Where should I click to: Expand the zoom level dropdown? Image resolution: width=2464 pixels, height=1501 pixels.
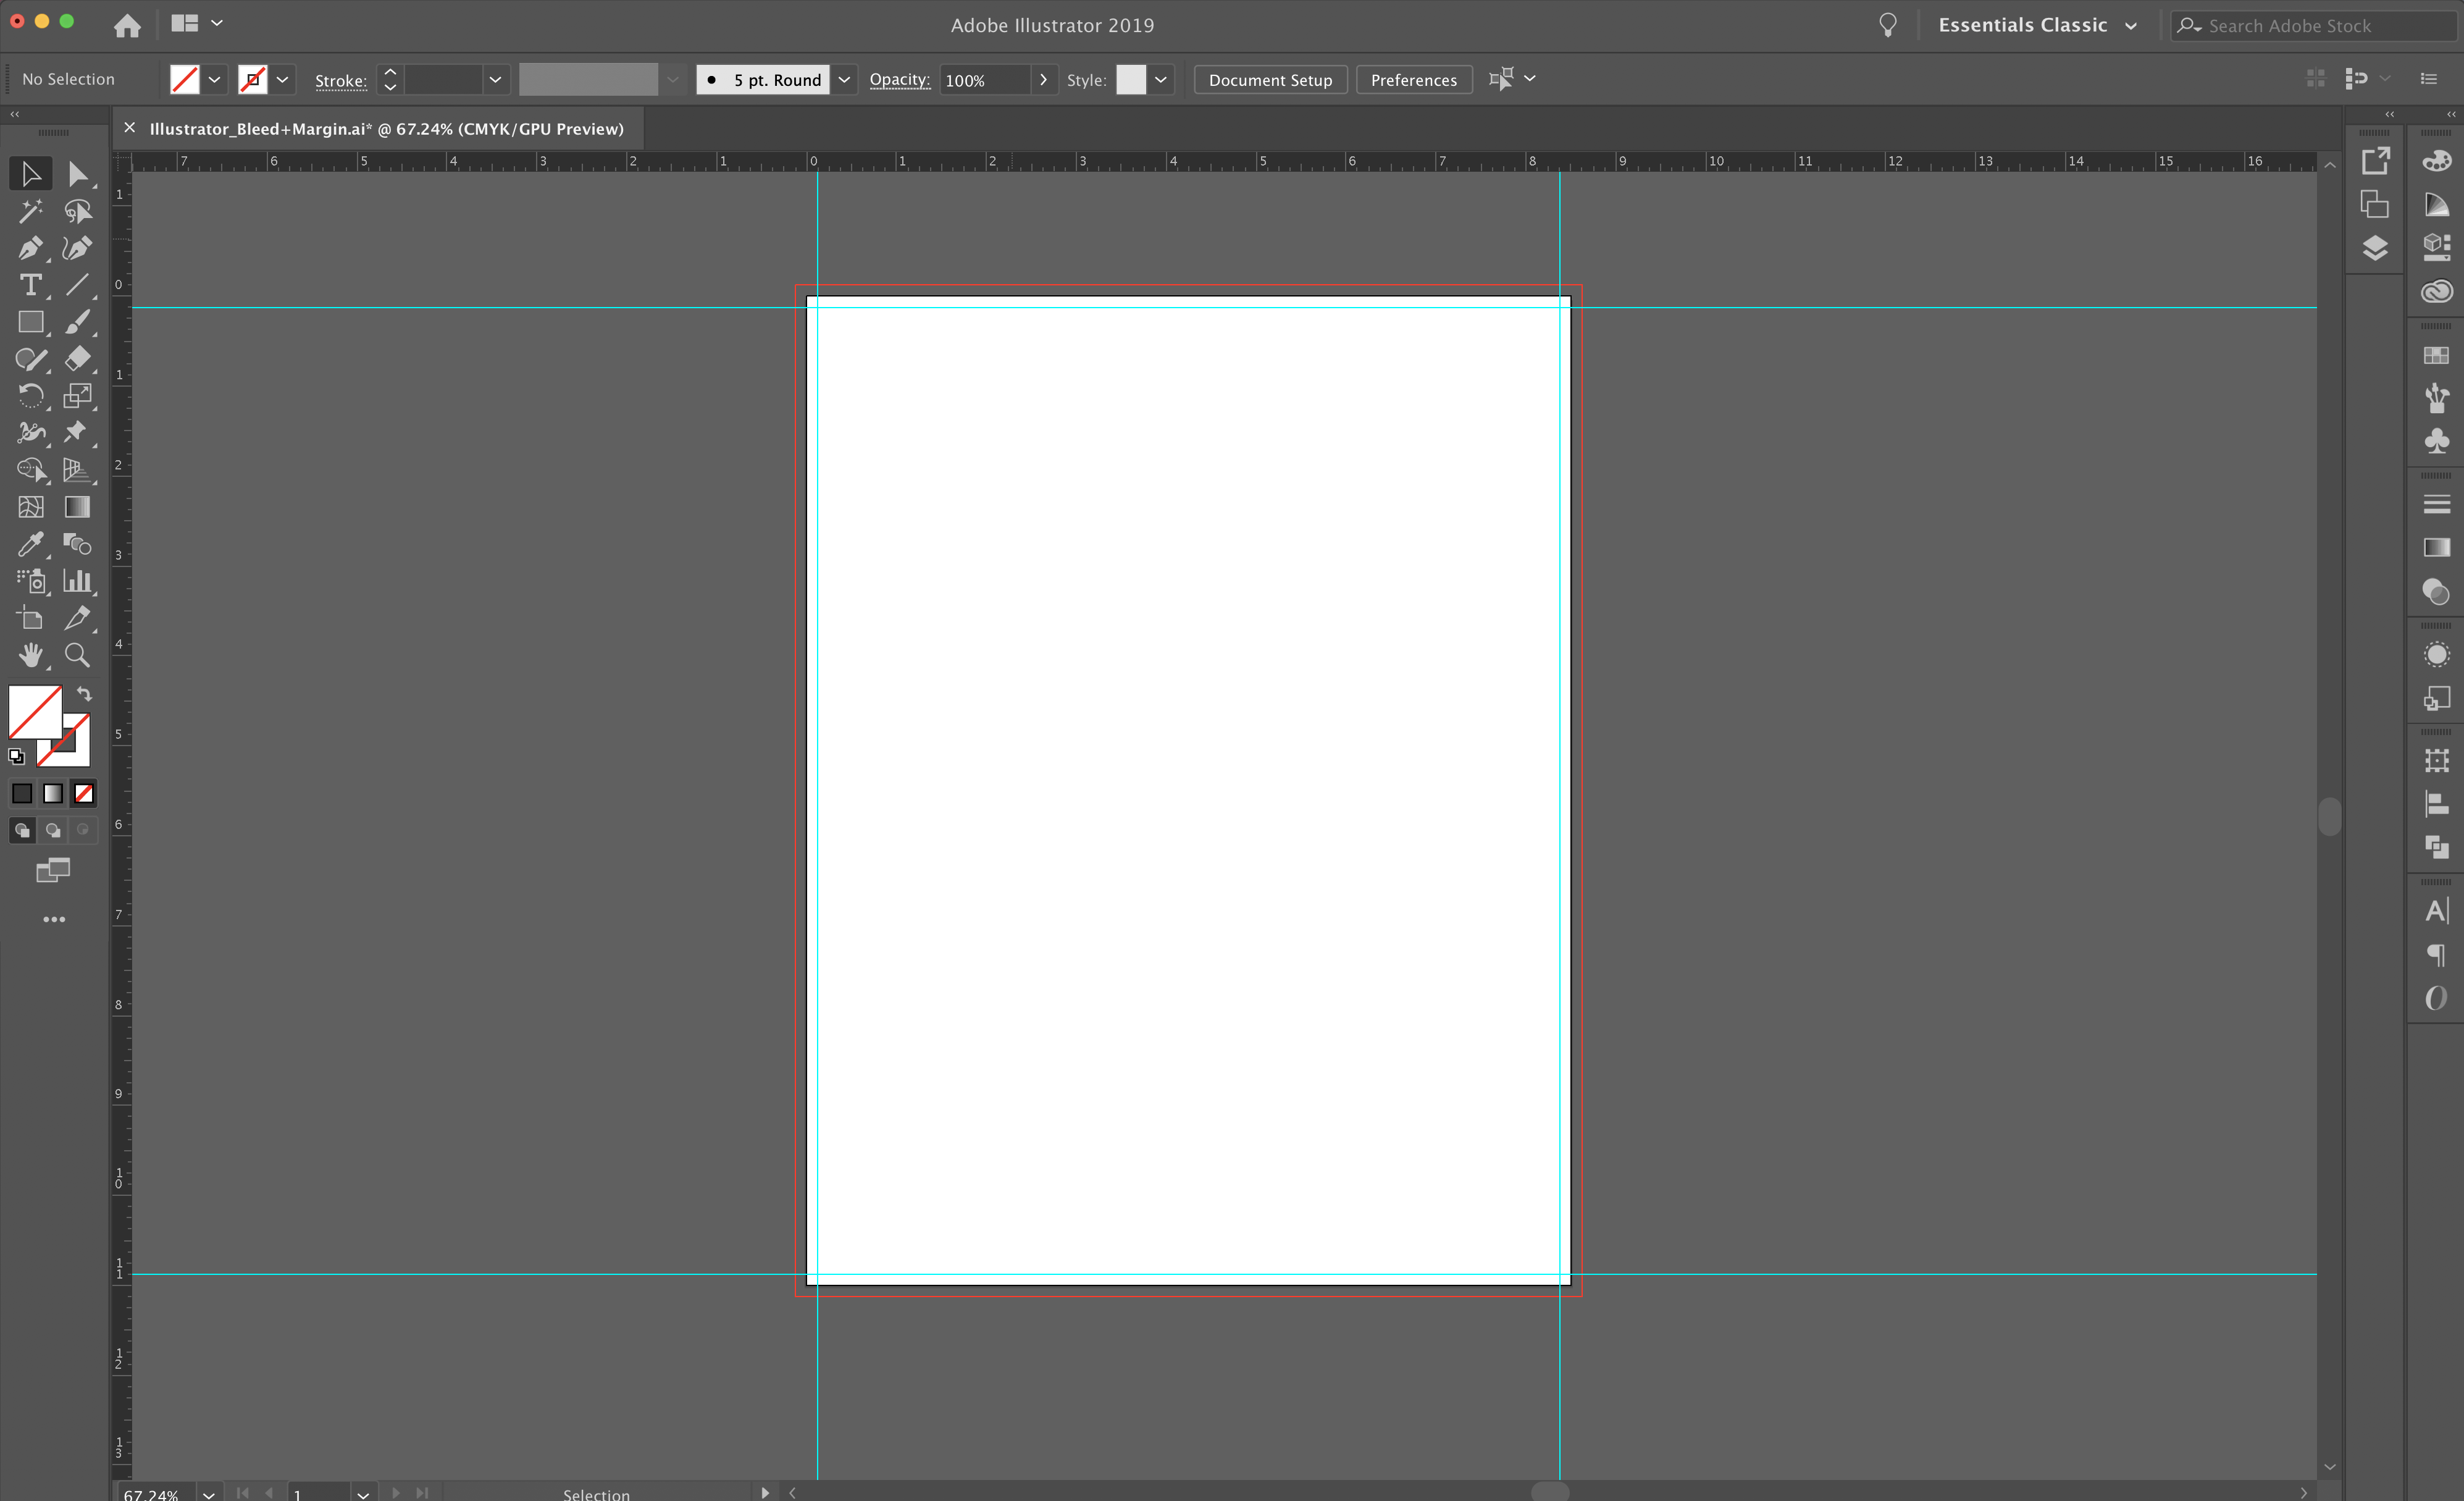[x=209, y=1493]
